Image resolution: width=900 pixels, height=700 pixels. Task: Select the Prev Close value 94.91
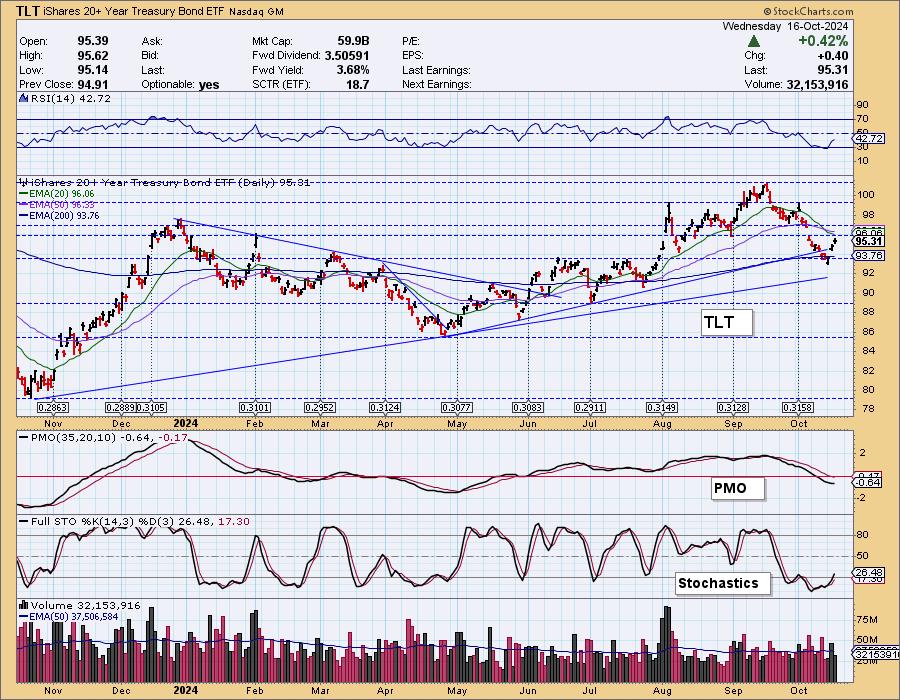click(x=92, y=84)
